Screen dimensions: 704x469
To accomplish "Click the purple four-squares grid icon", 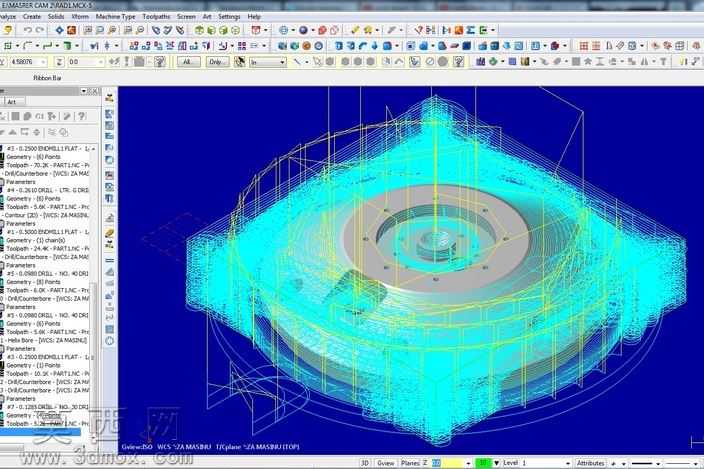I will [242, 46].
